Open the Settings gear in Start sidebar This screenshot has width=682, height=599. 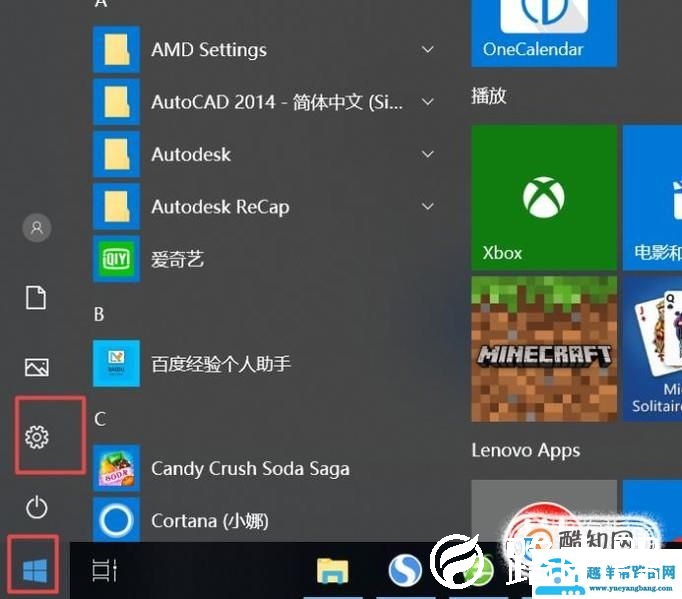point(37,437)
